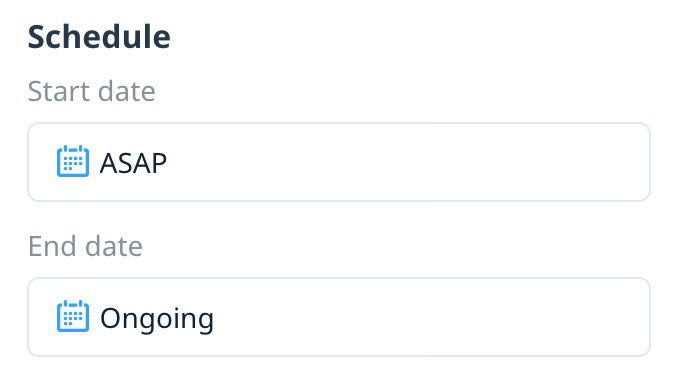The height and width of the screenshot is (382, 674).
Task: Change the start date from ASAP
Action: tap(339, 162)
